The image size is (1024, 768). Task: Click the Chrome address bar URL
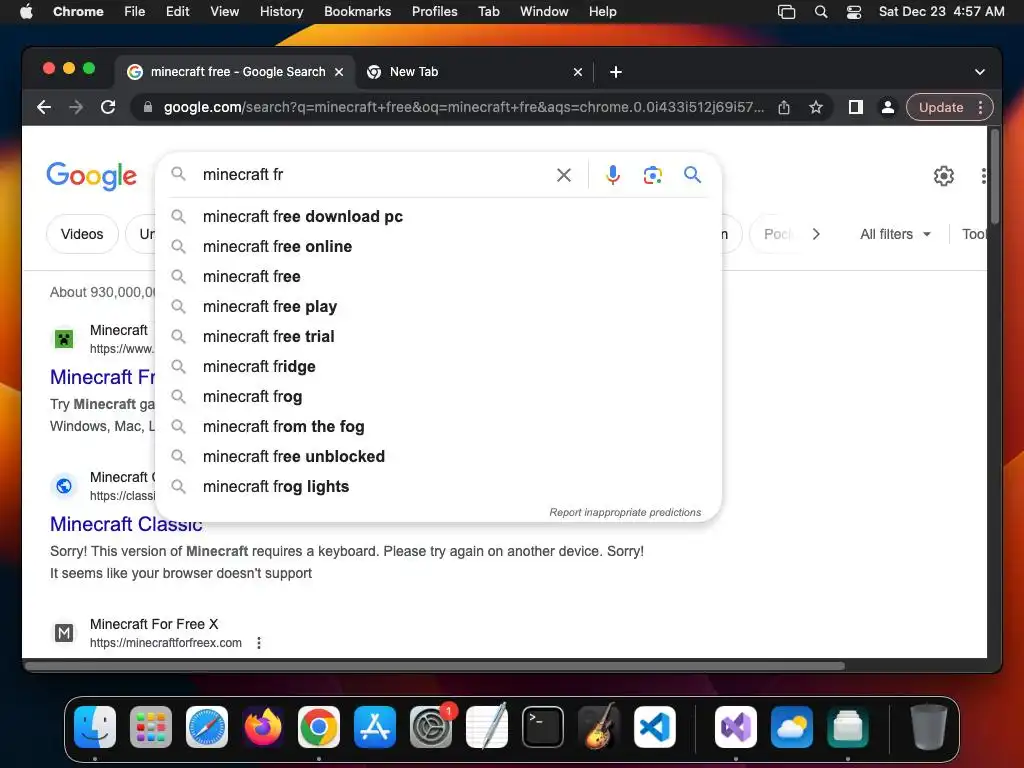(x=464, y=107)
